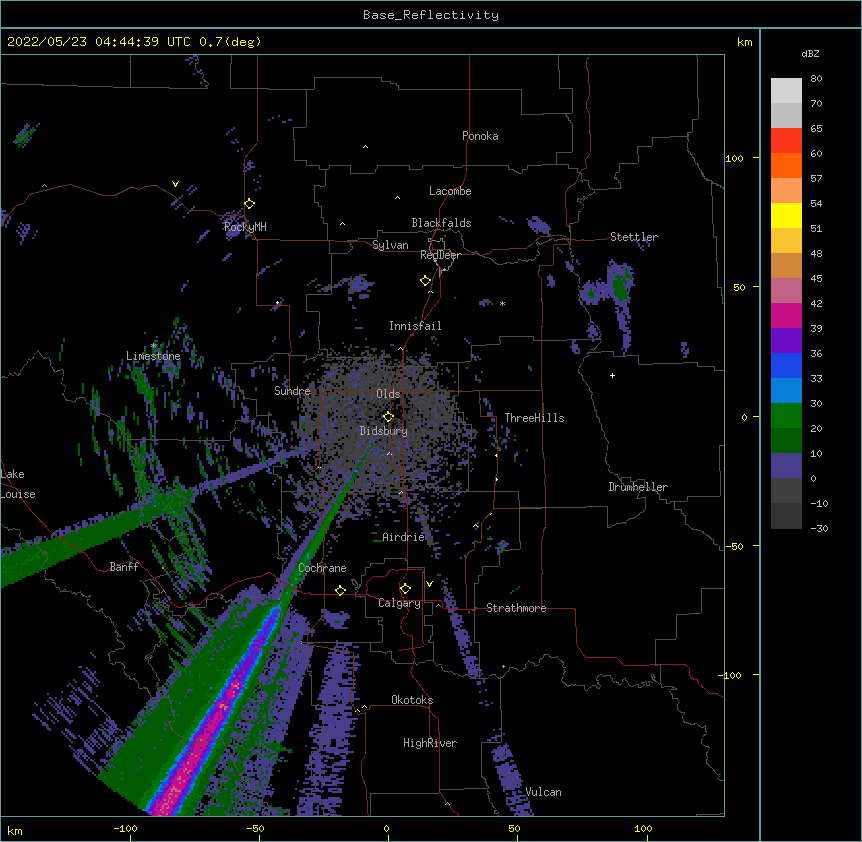The width and height of the screenshot is (862, 842).
Task: Click the Airdrie city label
Action: (x=404, y=537)
